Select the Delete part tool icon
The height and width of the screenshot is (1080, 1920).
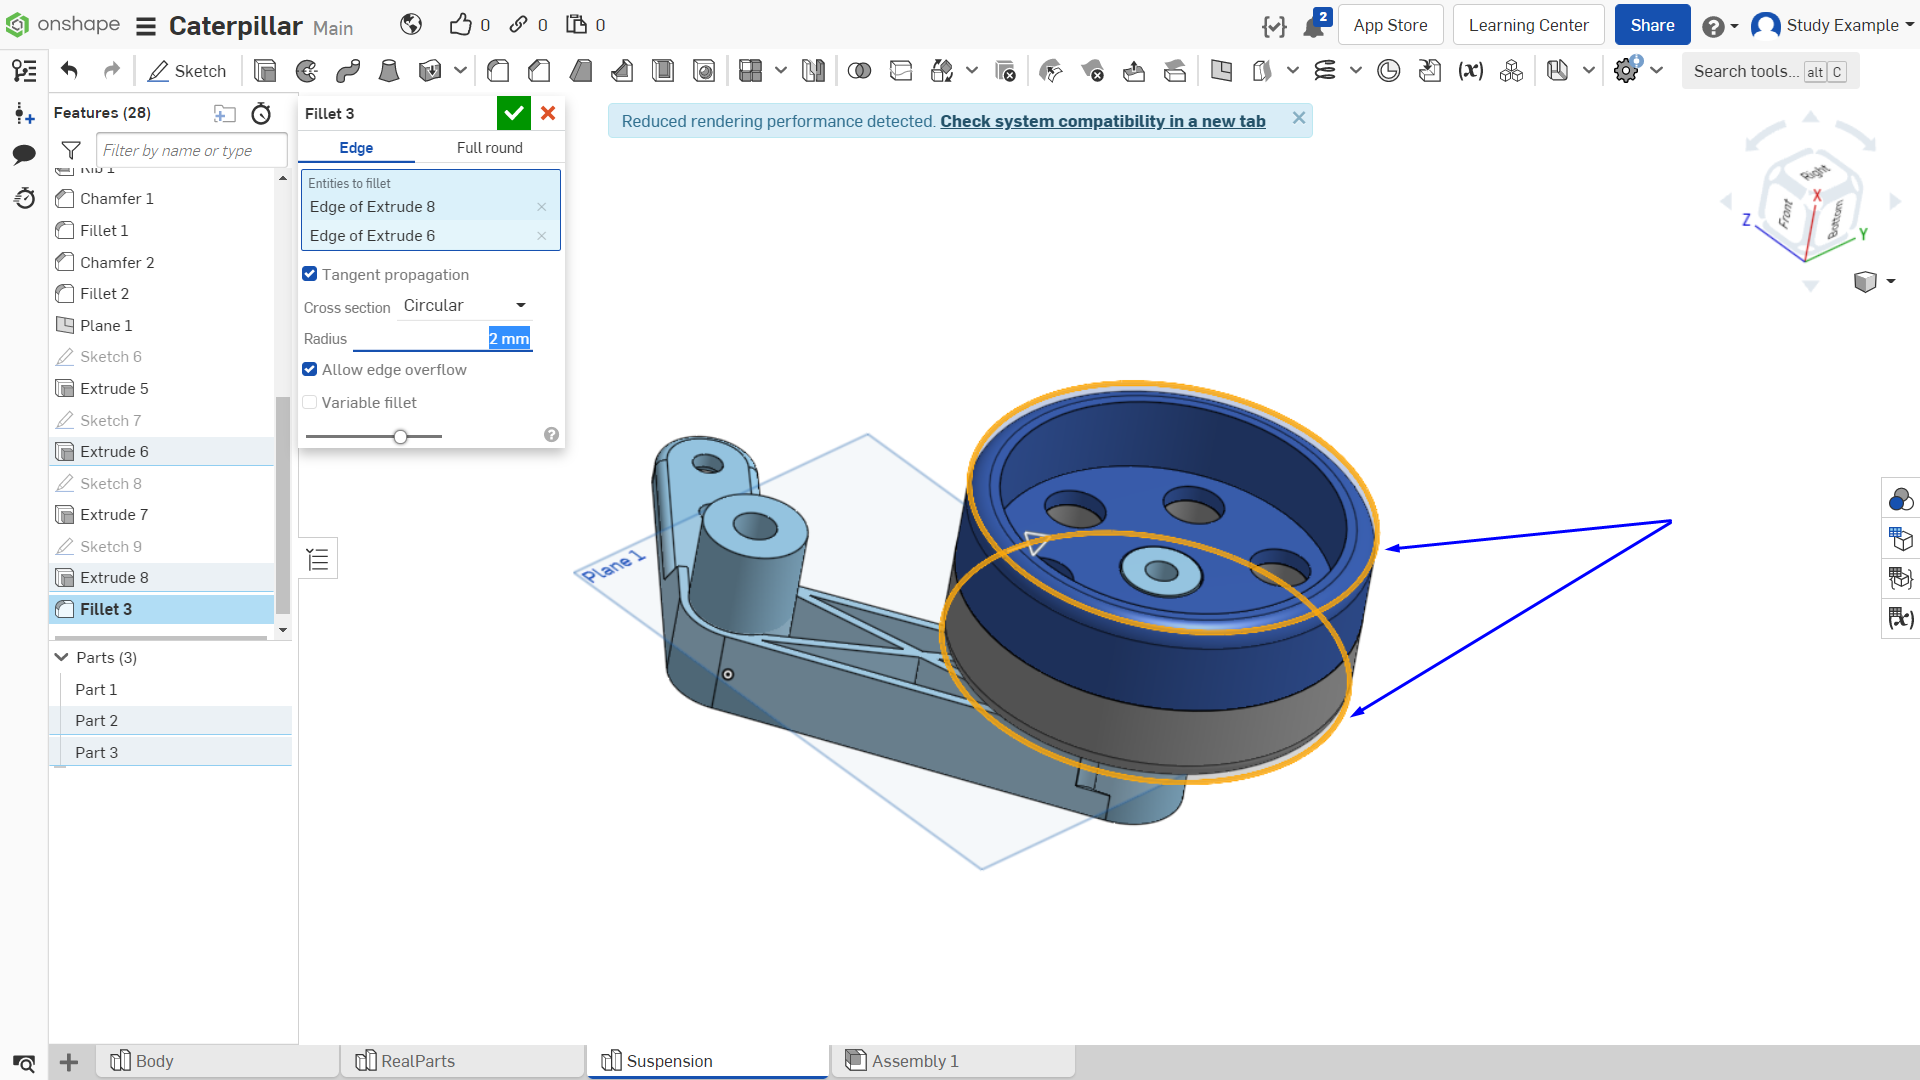click(1005, 70)
